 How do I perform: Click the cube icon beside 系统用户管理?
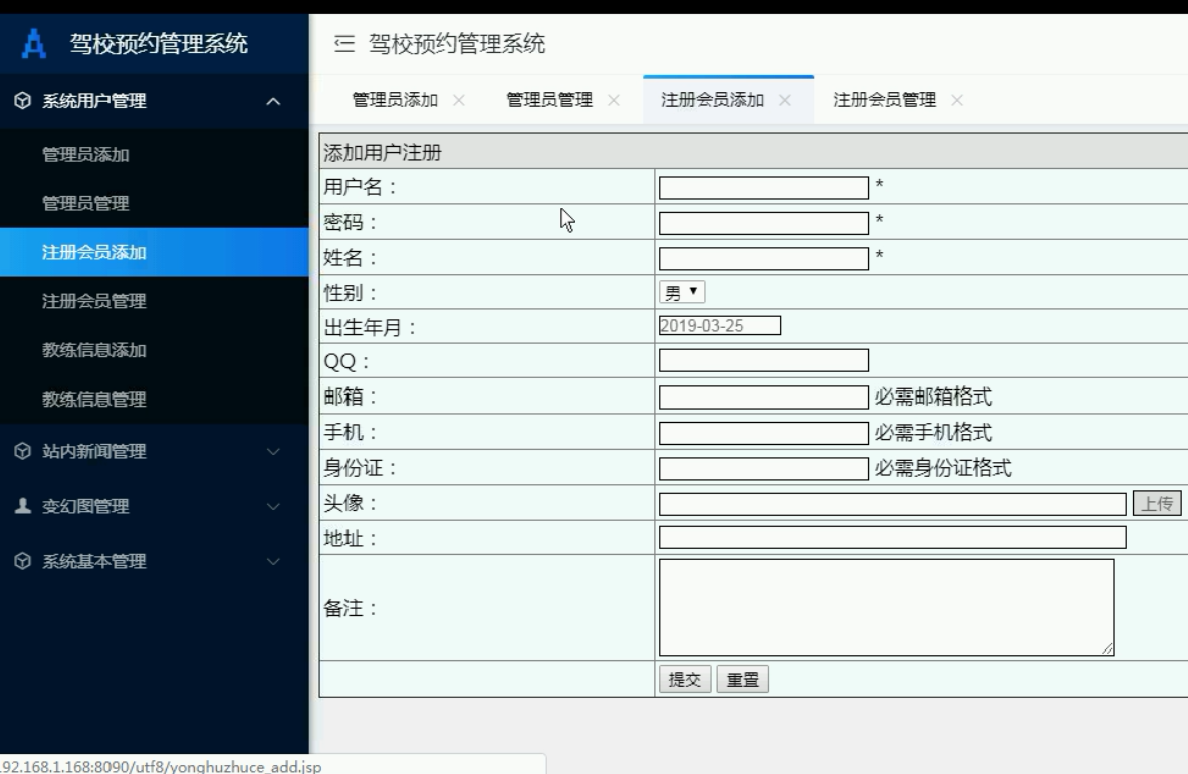point(23,100)
